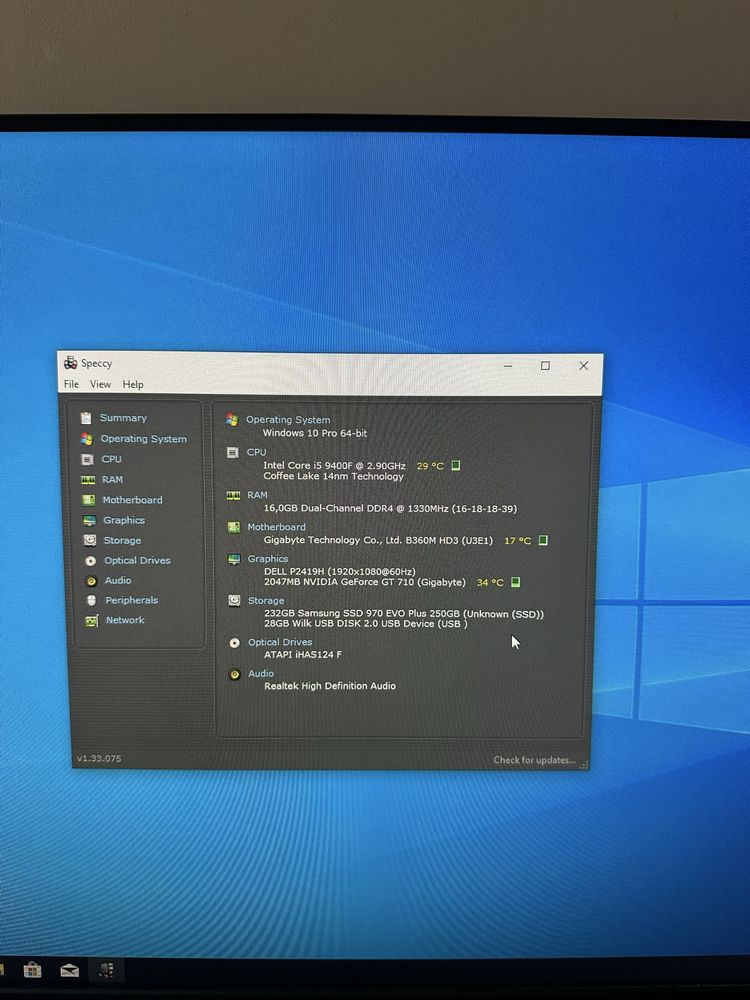Screen dimensions: 750x1000
Task: Click the Audio speaker icon in sidebar
Action: (x=91, y=581)
